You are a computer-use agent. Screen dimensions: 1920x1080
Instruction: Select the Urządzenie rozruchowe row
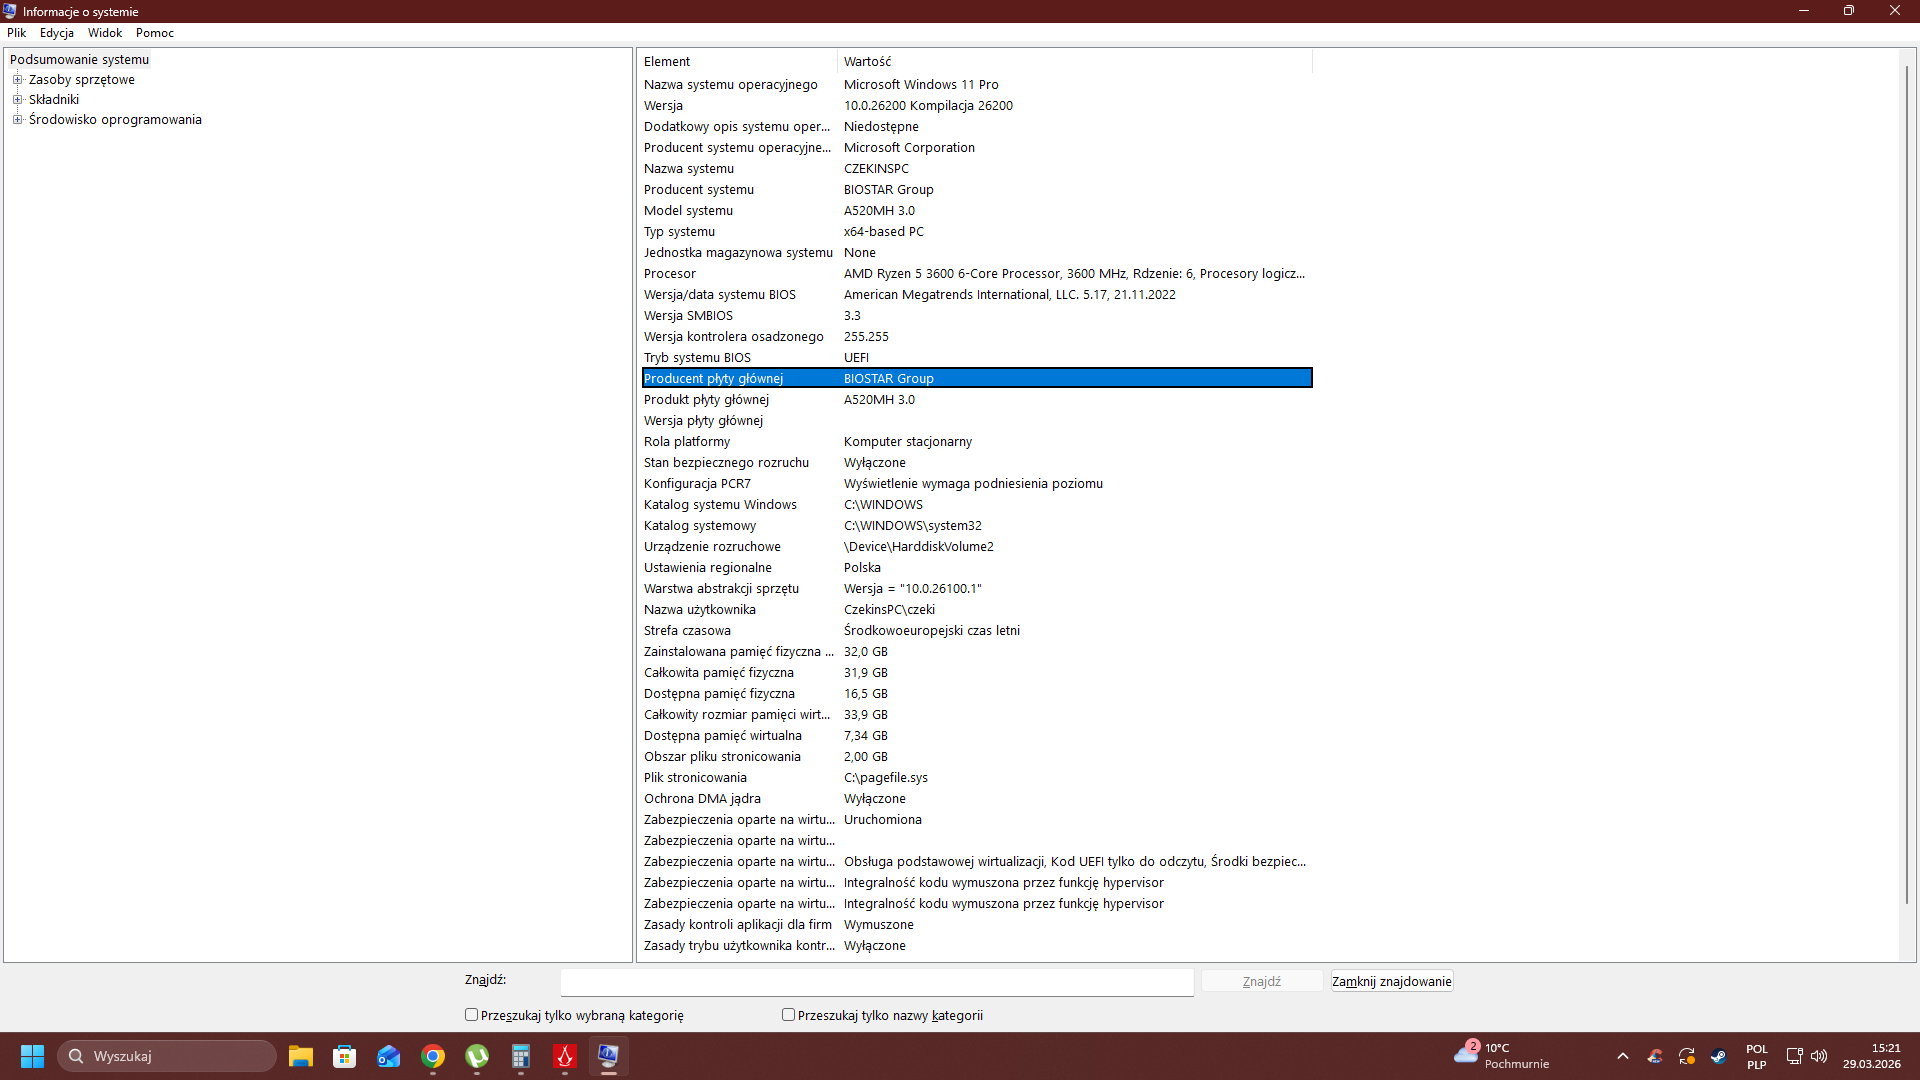click(x=977, y=547)
